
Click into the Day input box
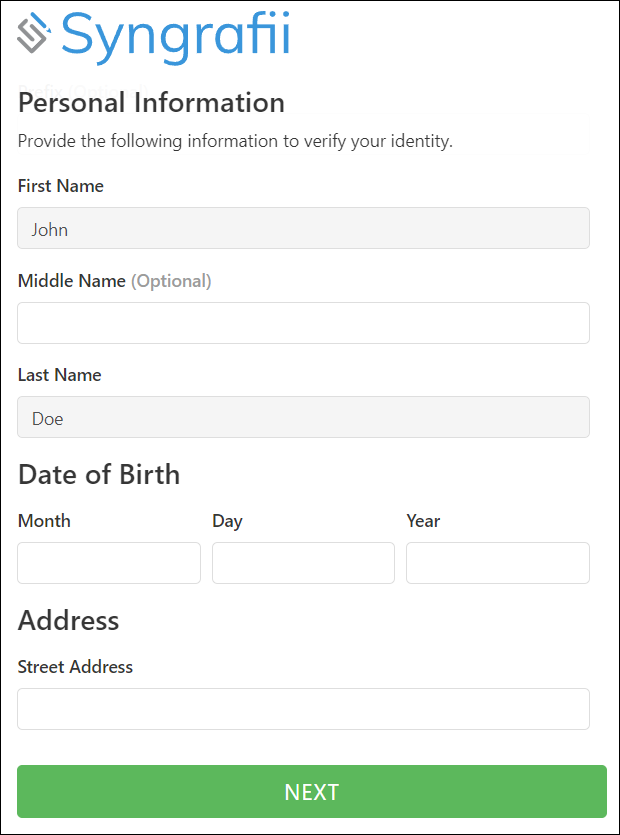(302, 563)
